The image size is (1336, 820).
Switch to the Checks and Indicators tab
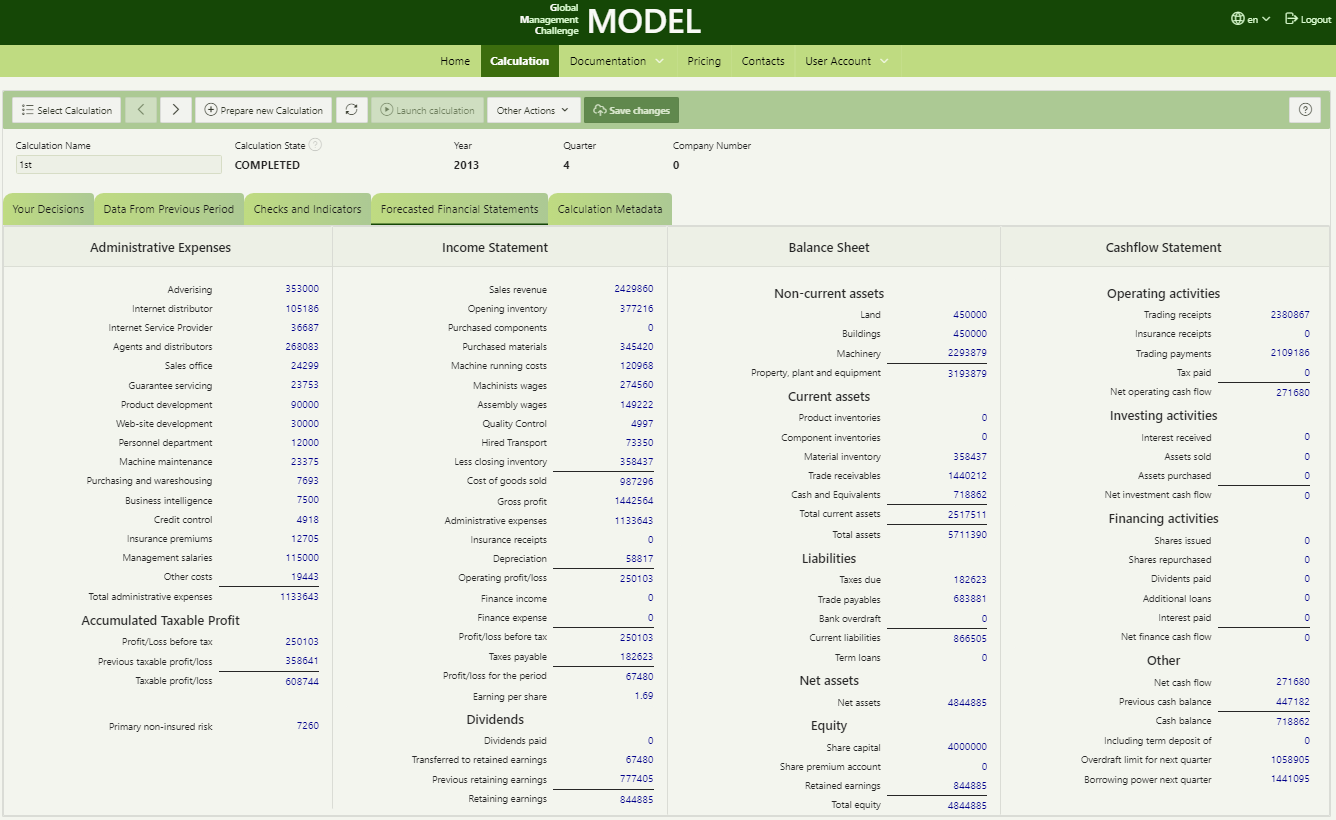(307, 208)
